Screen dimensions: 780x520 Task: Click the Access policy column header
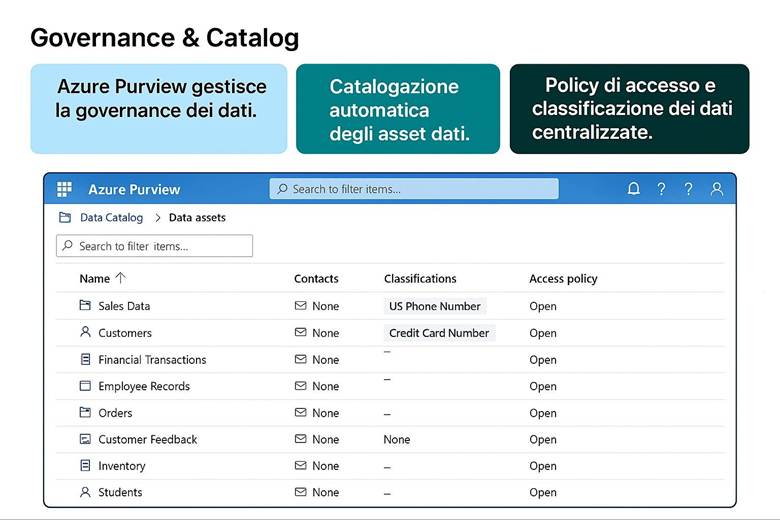pos(563,279)
